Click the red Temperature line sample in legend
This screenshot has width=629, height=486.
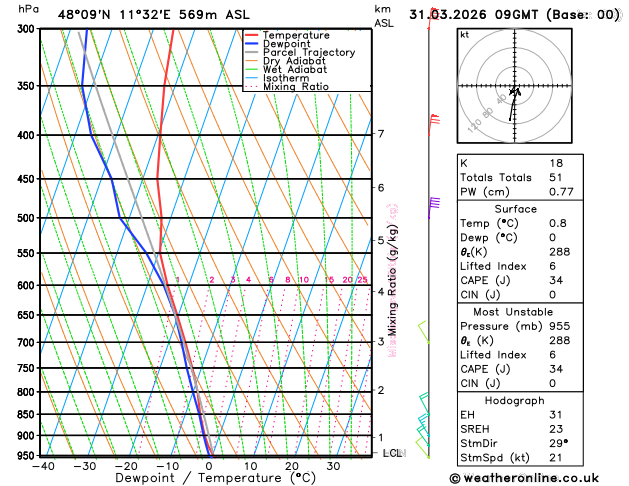[252, 35]
